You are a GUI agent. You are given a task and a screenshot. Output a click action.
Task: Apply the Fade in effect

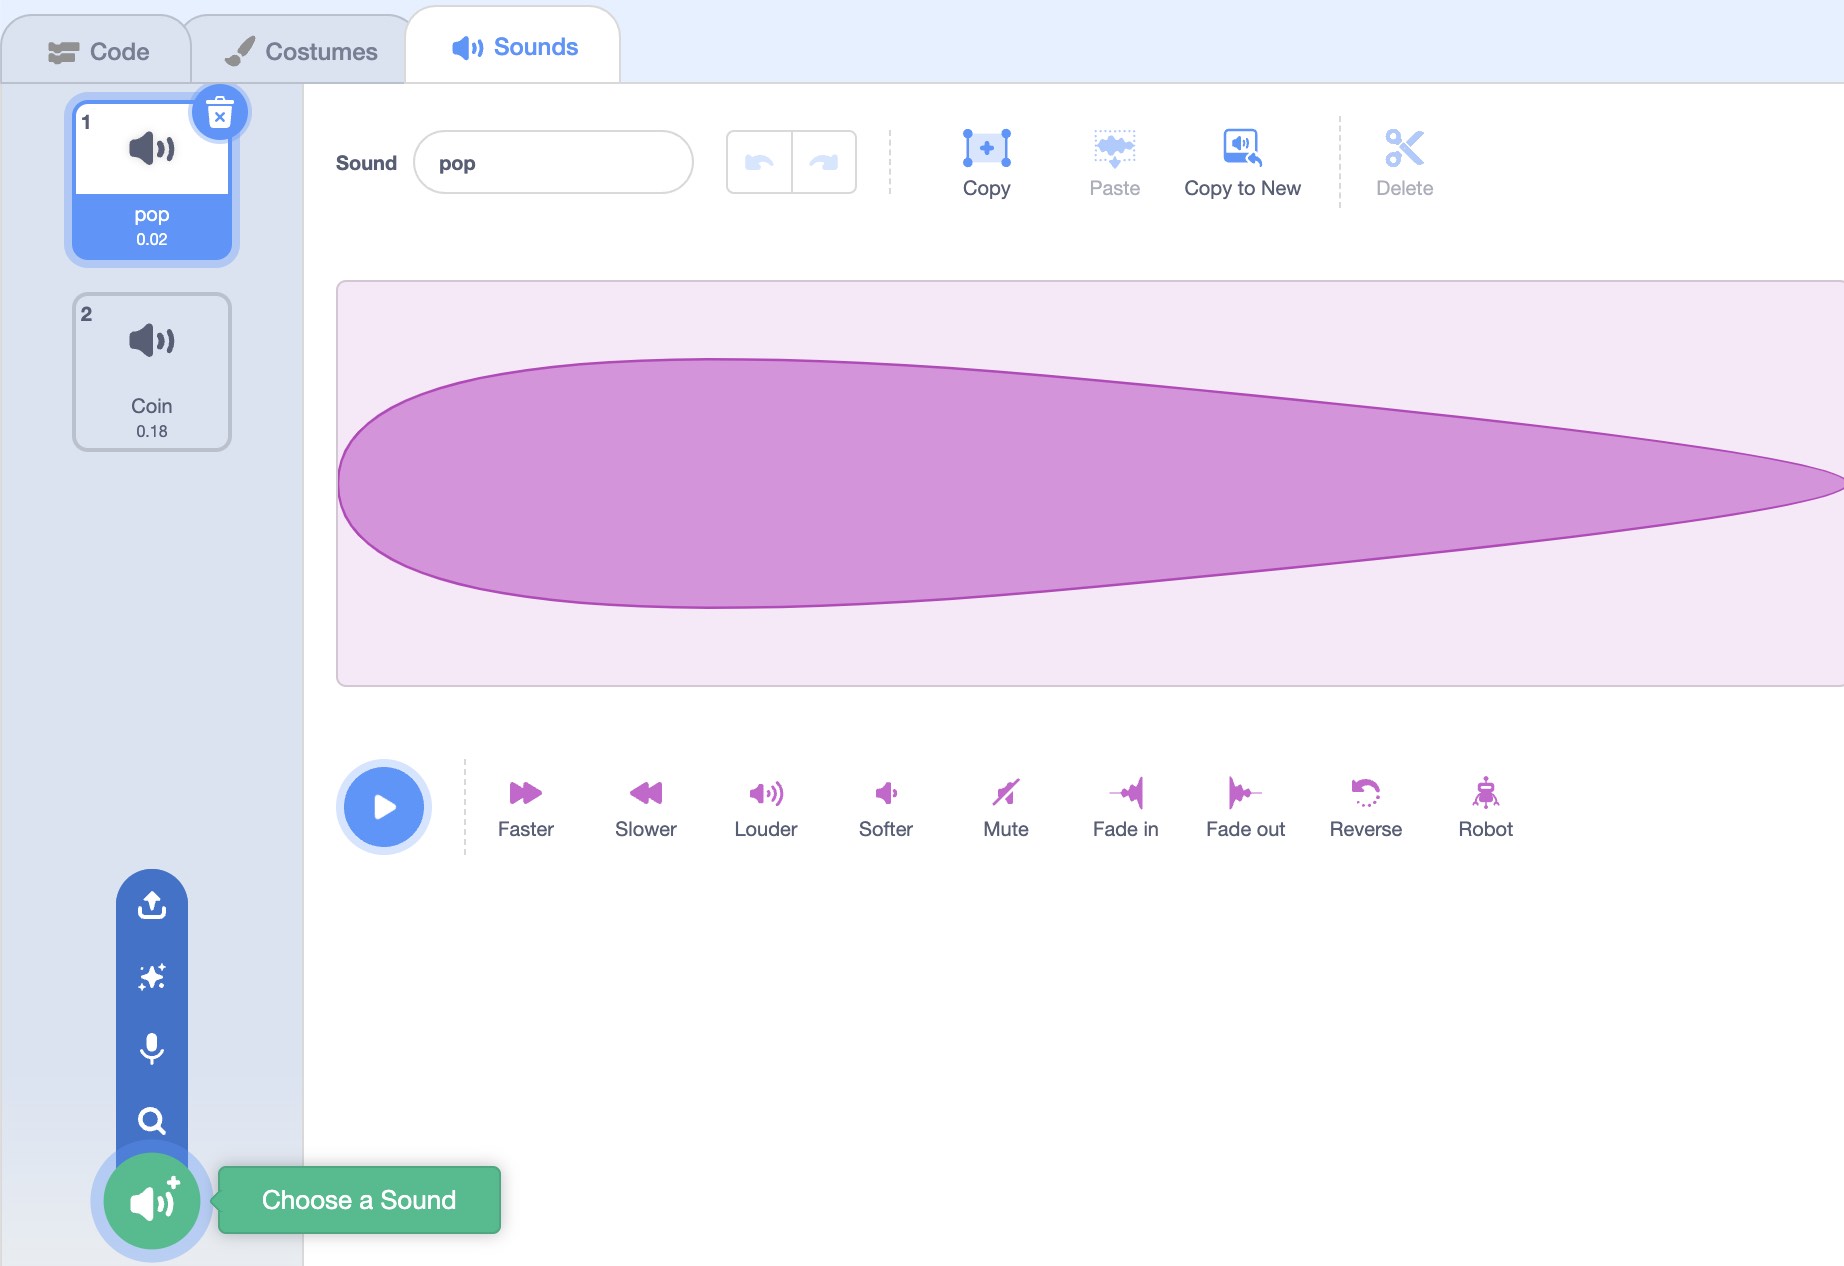tap(1125, 809)
